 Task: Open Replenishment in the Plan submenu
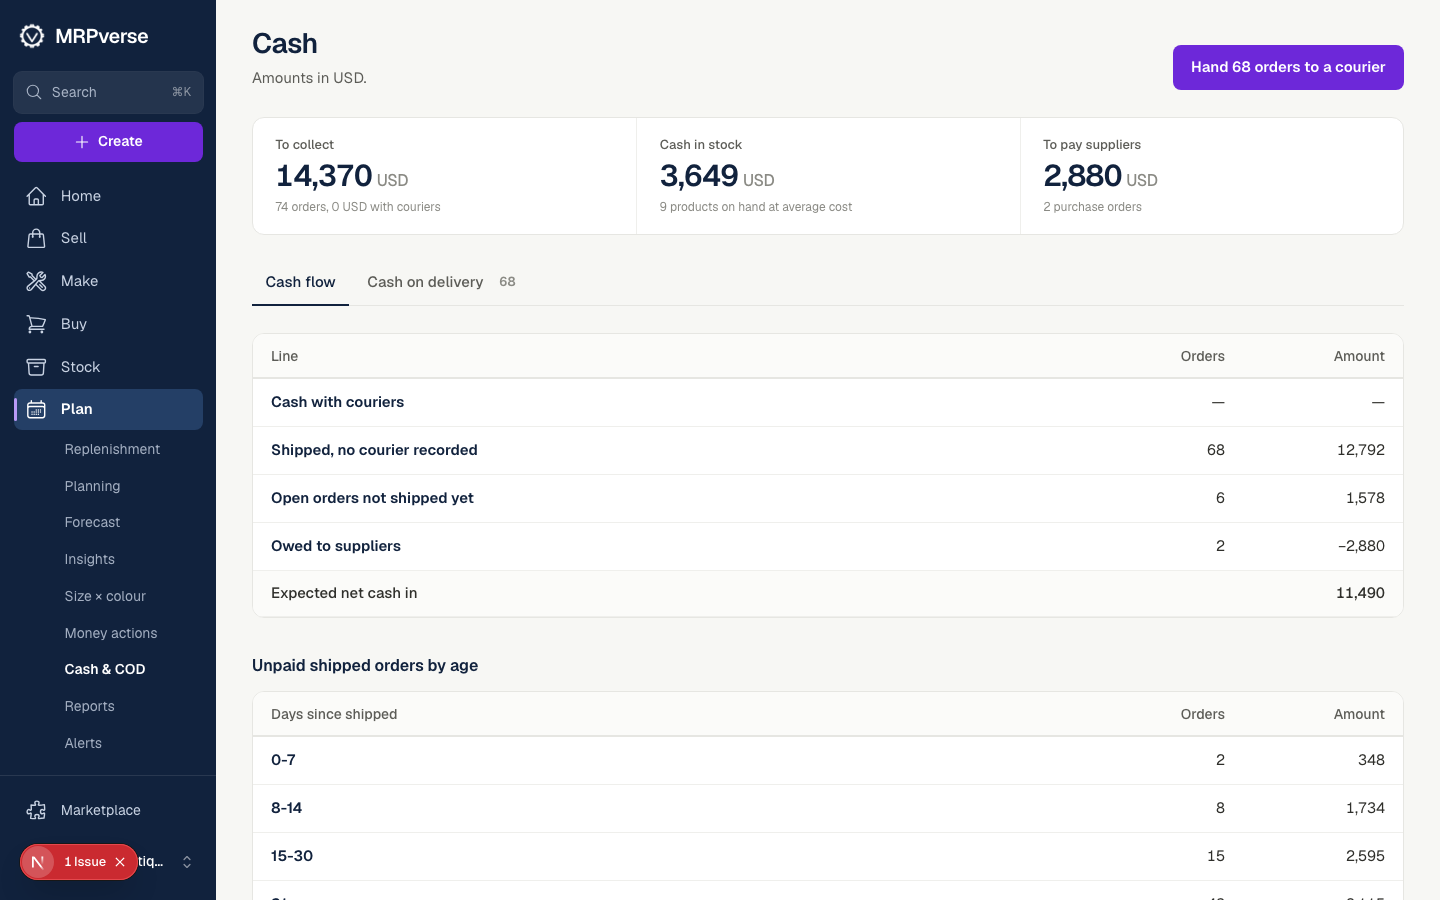point(112,449)
